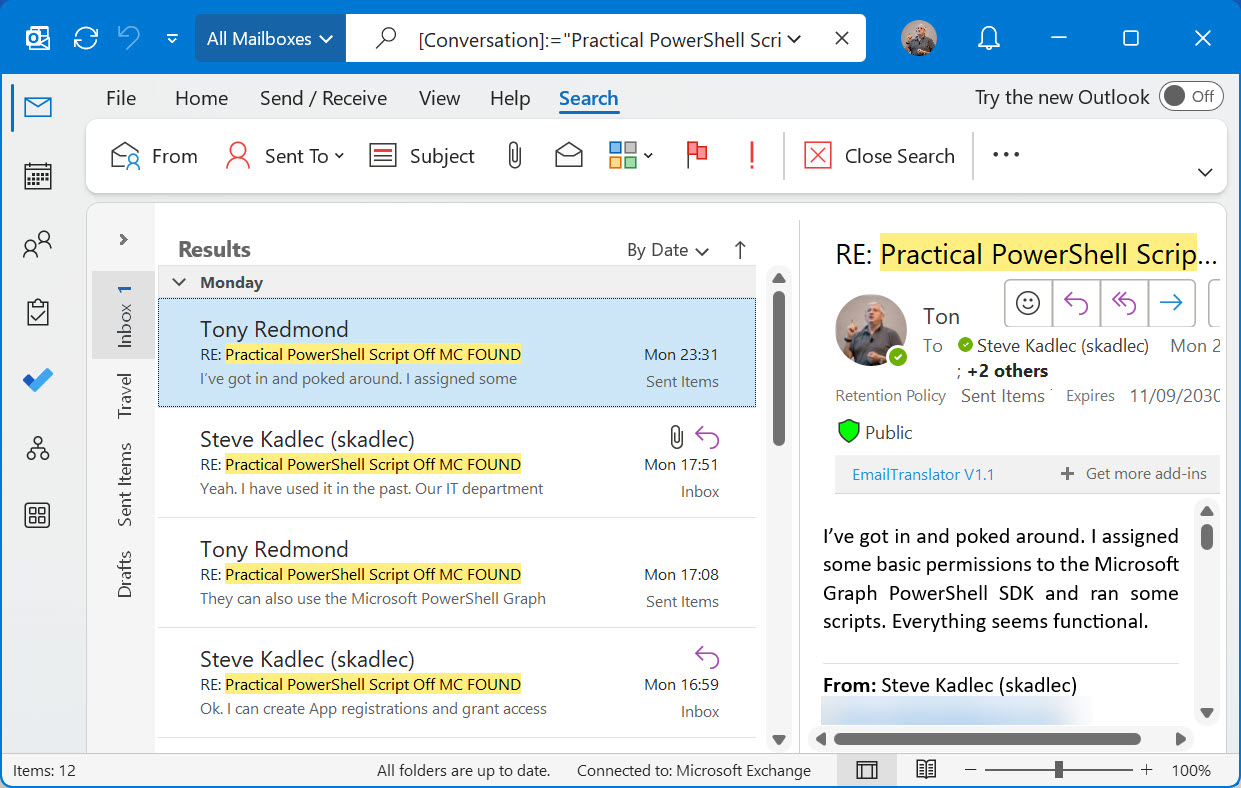Click the Undo arrow in title bar
The image size is (1241, 788).
(130, 38)
